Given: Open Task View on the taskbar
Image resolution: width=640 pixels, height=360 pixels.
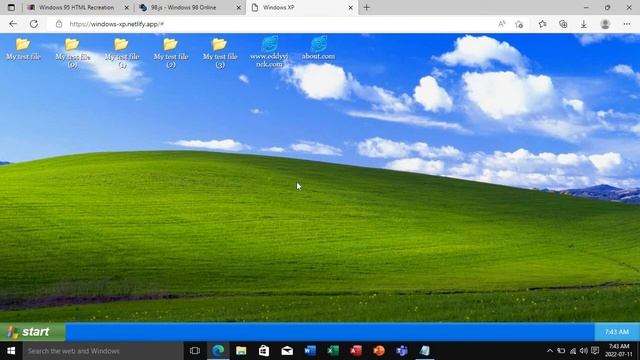Looking at the screenshot, I should click(x=195, y=351).
